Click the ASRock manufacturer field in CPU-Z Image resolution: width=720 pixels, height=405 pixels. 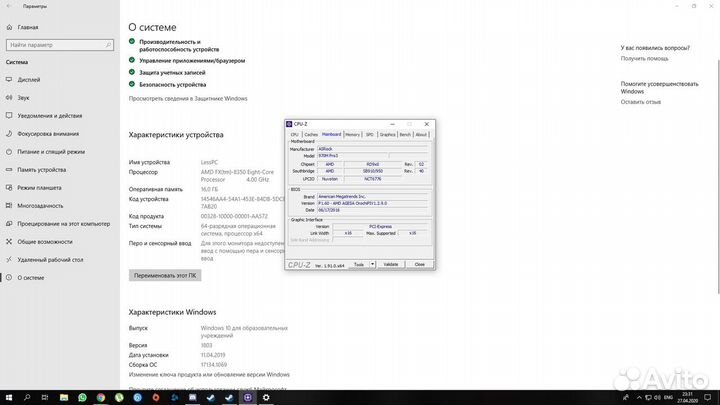click(373, 149)
